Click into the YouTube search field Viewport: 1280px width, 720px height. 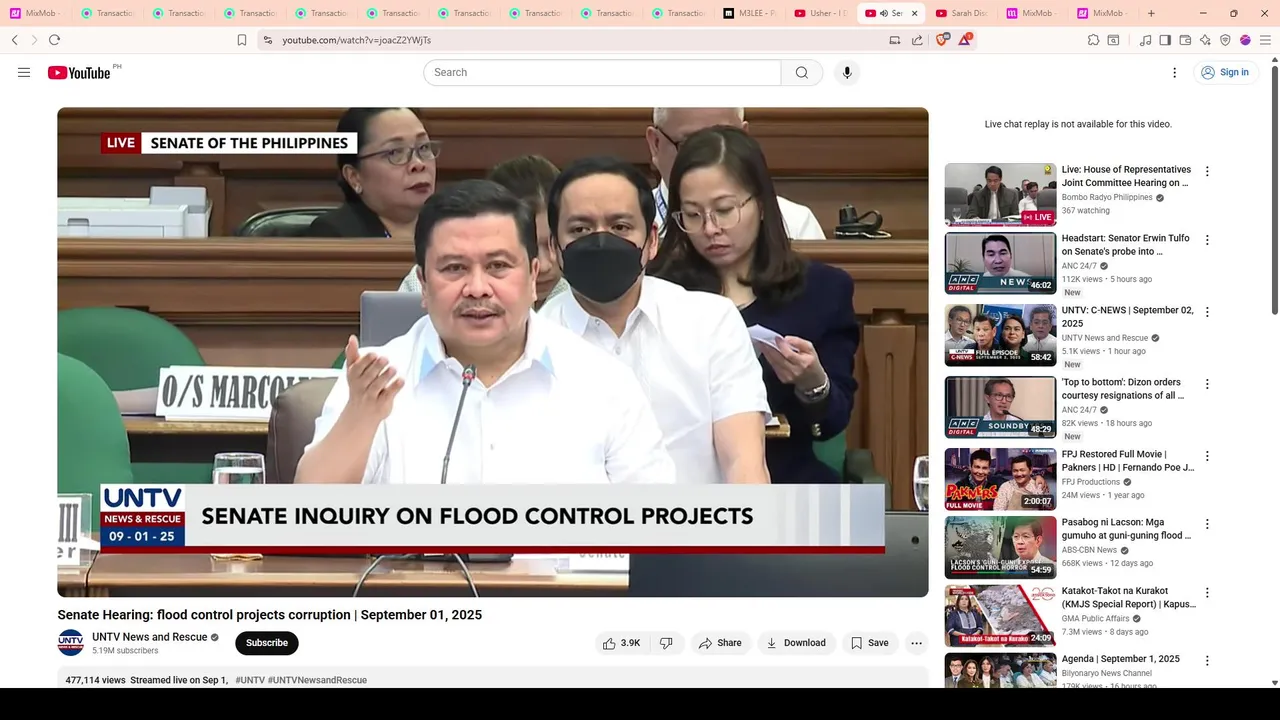[602, 72]
